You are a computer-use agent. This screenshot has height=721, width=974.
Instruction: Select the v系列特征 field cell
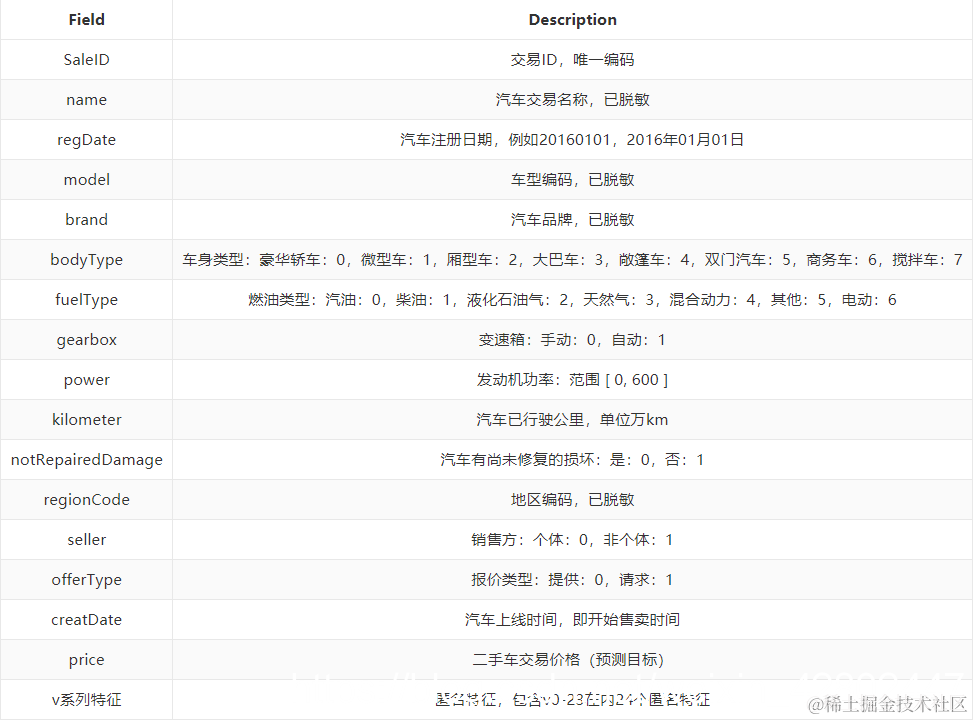pos(86,700)
